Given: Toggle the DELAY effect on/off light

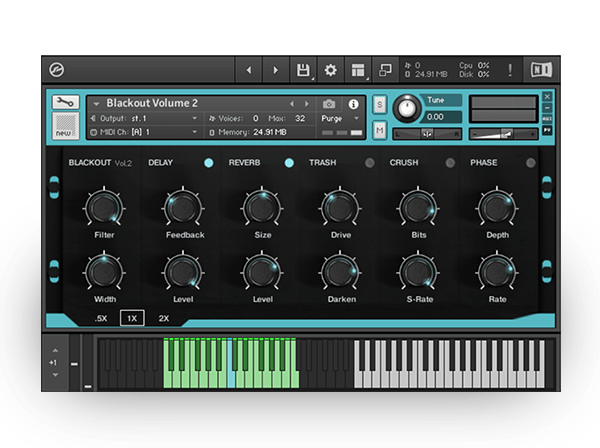Looking at the screenshot, I should tap(209, 163).
